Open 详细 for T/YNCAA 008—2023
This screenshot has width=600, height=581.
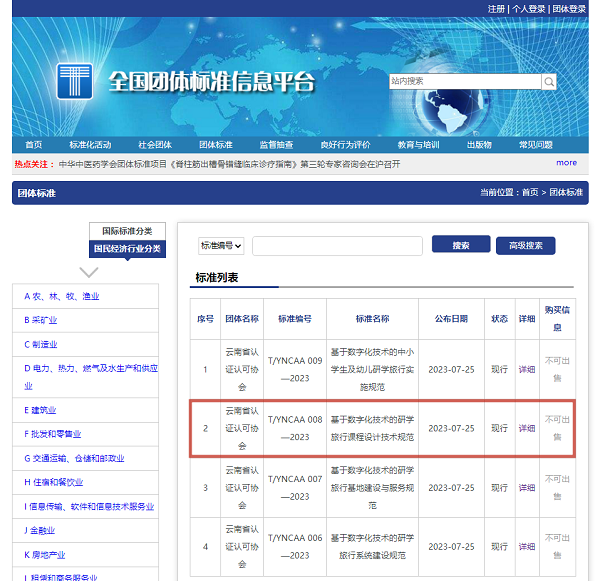pos(527,428)
